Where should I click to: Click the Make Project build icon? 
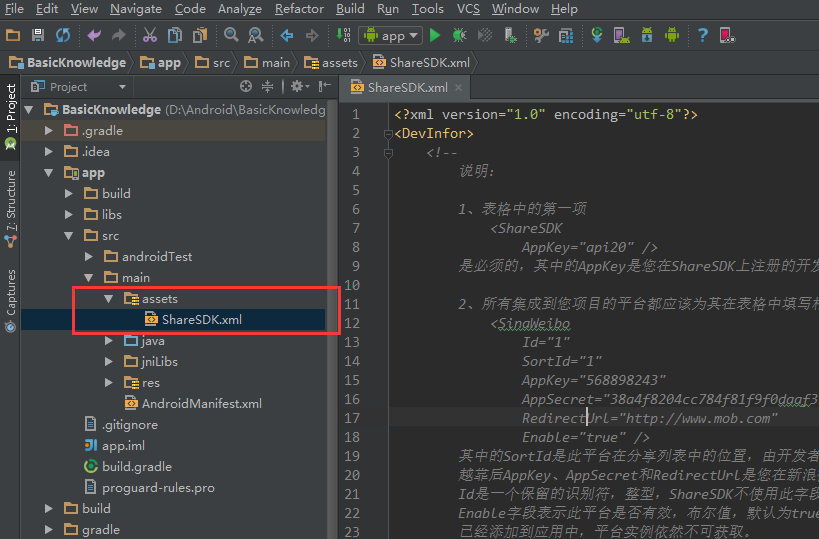point(343,35)
